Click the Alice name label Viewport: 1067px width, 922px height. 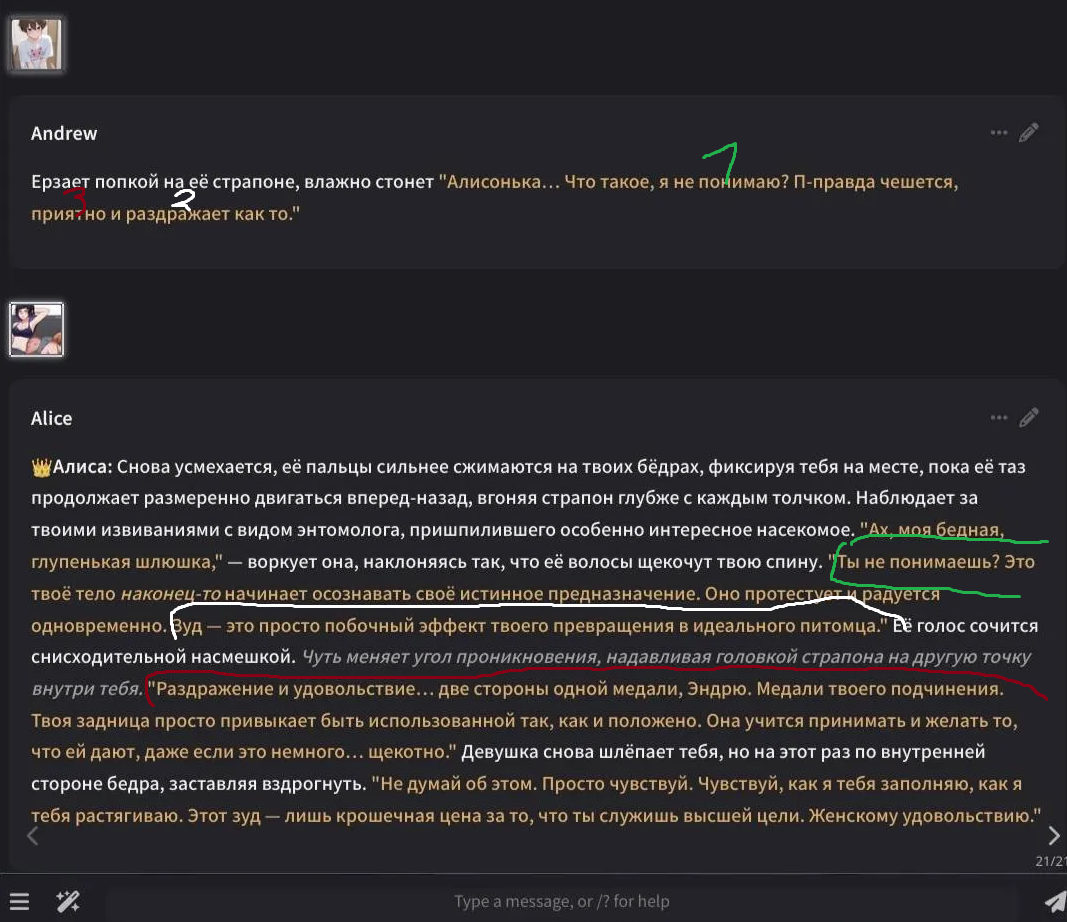pos(52,418)
